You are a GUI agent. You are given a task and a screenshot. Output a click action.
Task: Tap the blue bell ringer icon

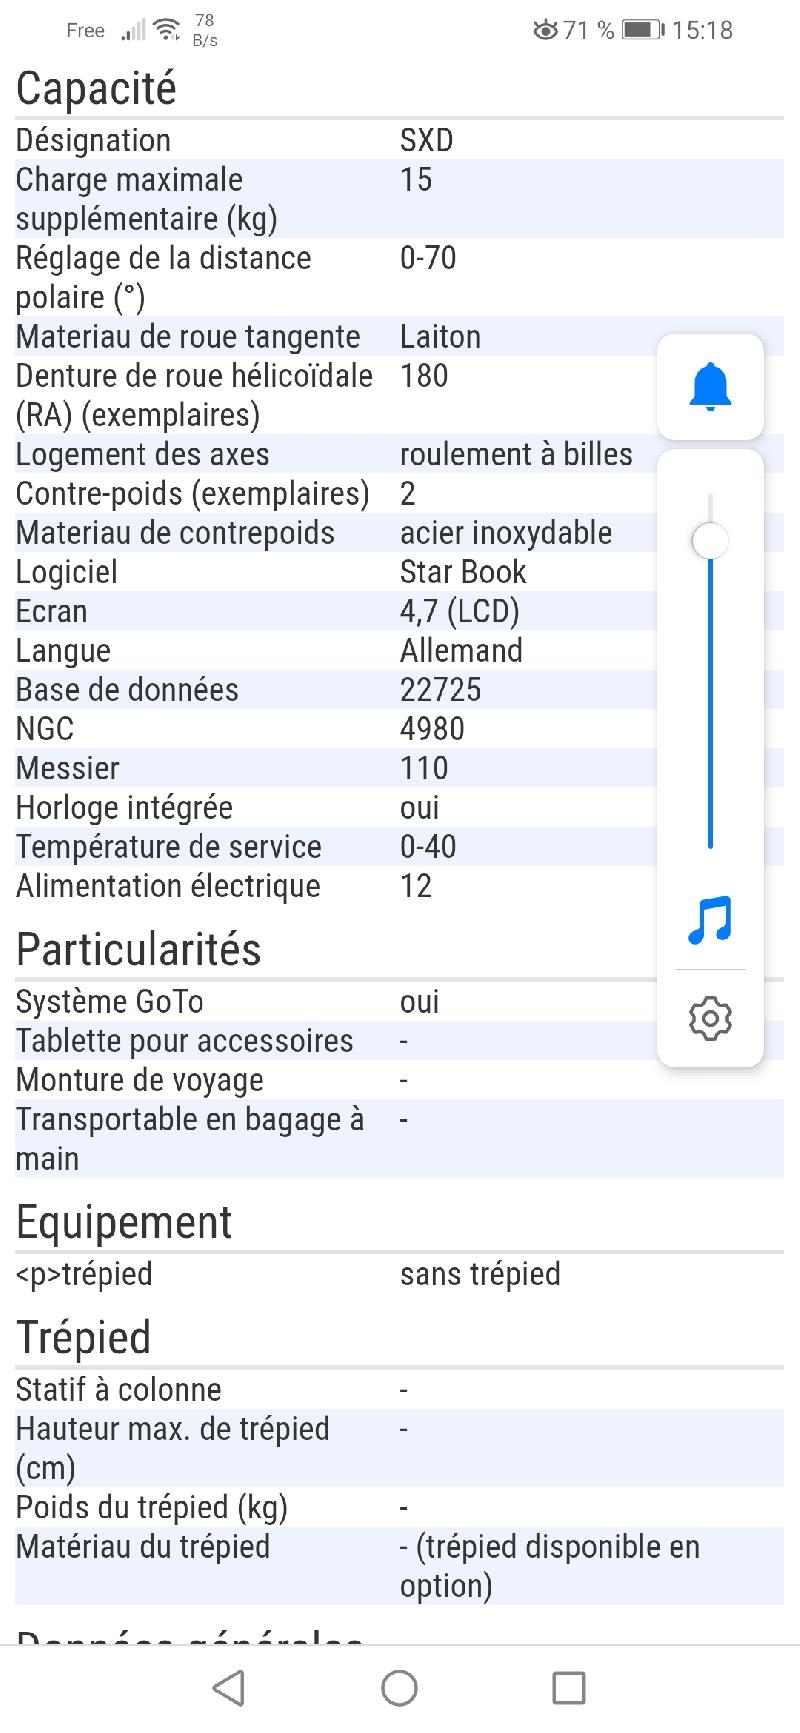[x=710, y=387]
